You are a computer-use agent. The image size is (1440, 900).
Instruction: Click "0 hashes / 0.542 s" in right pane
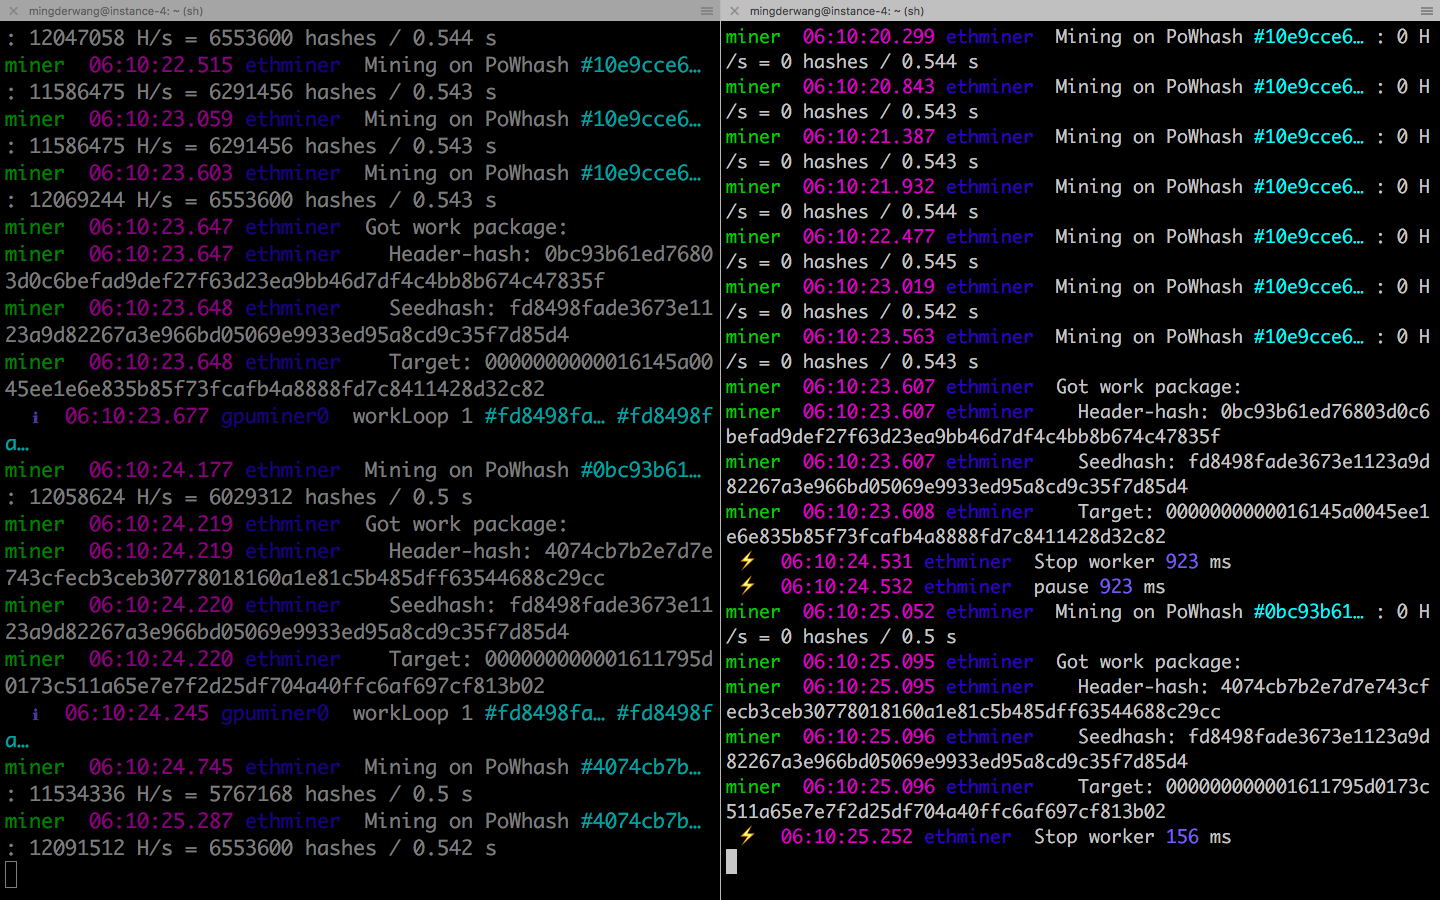[880, 312]
